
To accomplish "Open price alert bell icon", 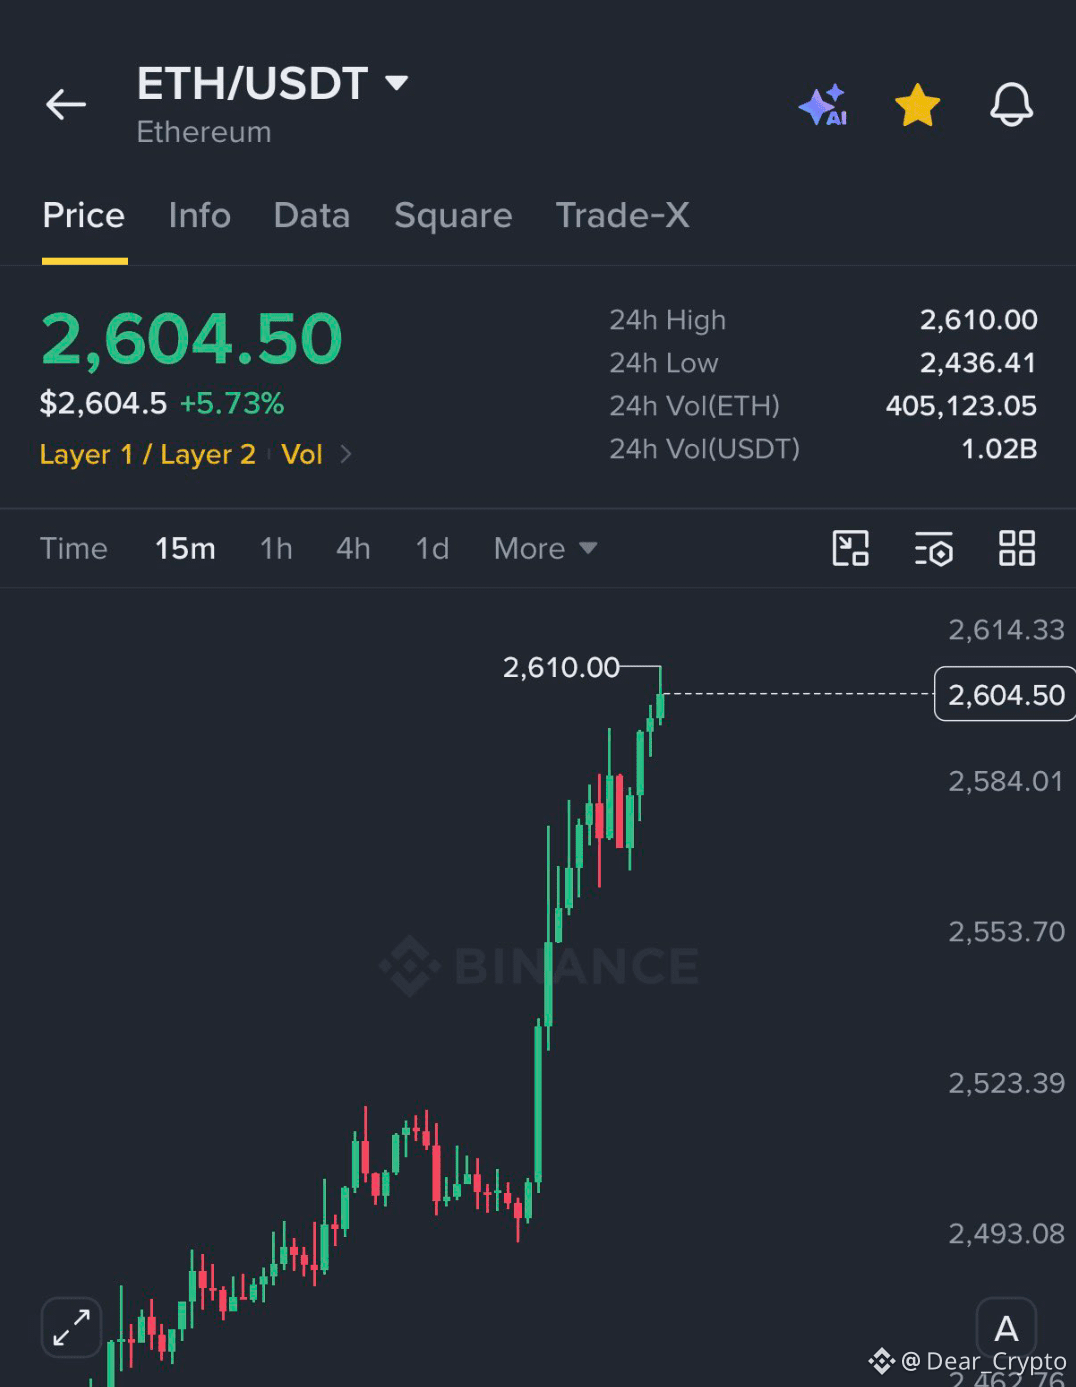I will click(1011, 104).
